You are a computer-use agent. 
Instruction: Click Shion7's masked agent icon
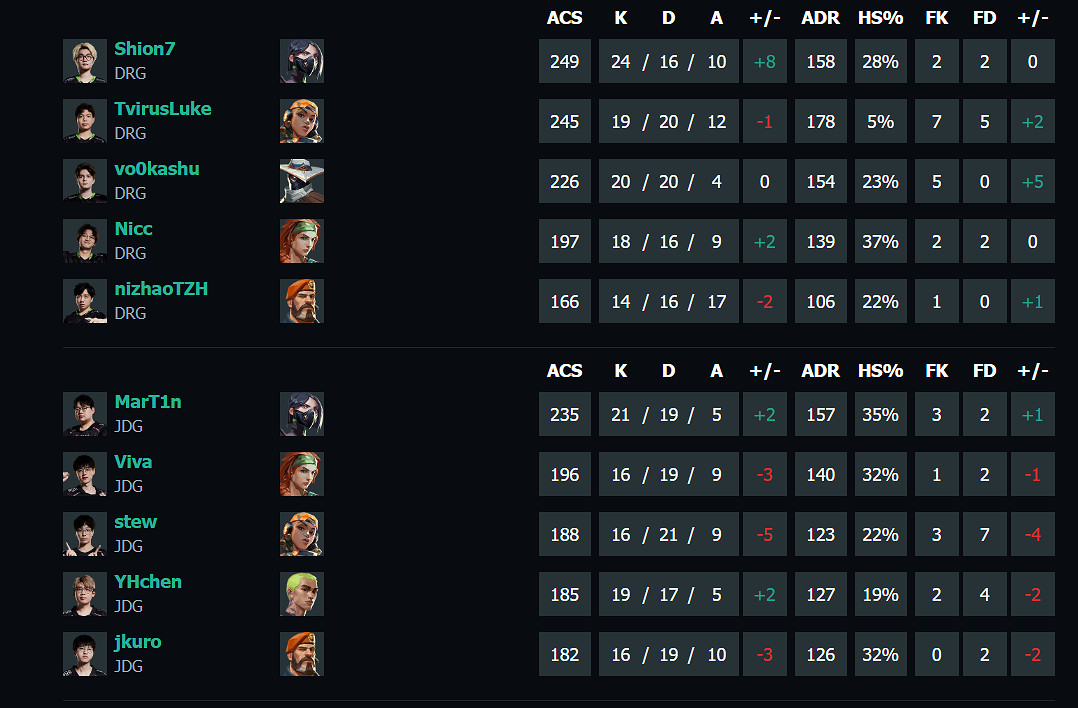(x=301, y=61)
